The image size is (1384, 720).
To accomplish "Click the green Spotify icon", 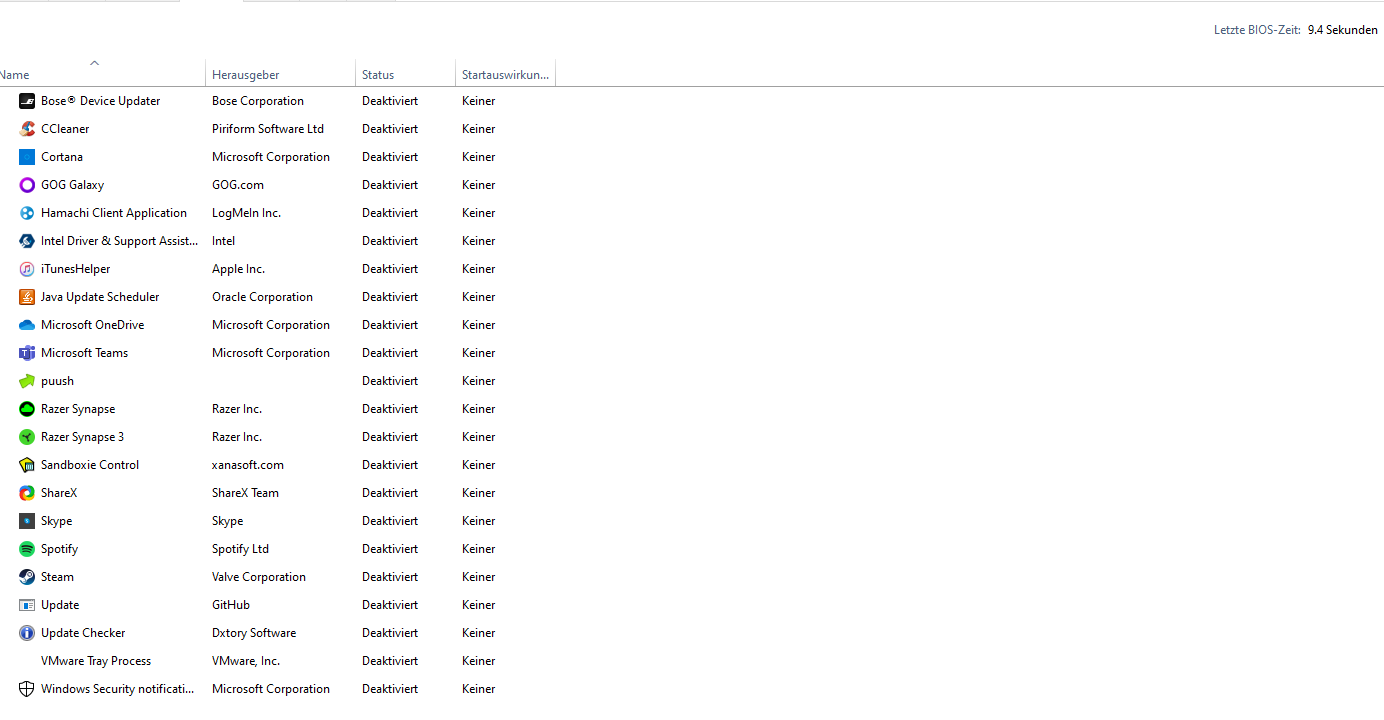I will [27, 549].
